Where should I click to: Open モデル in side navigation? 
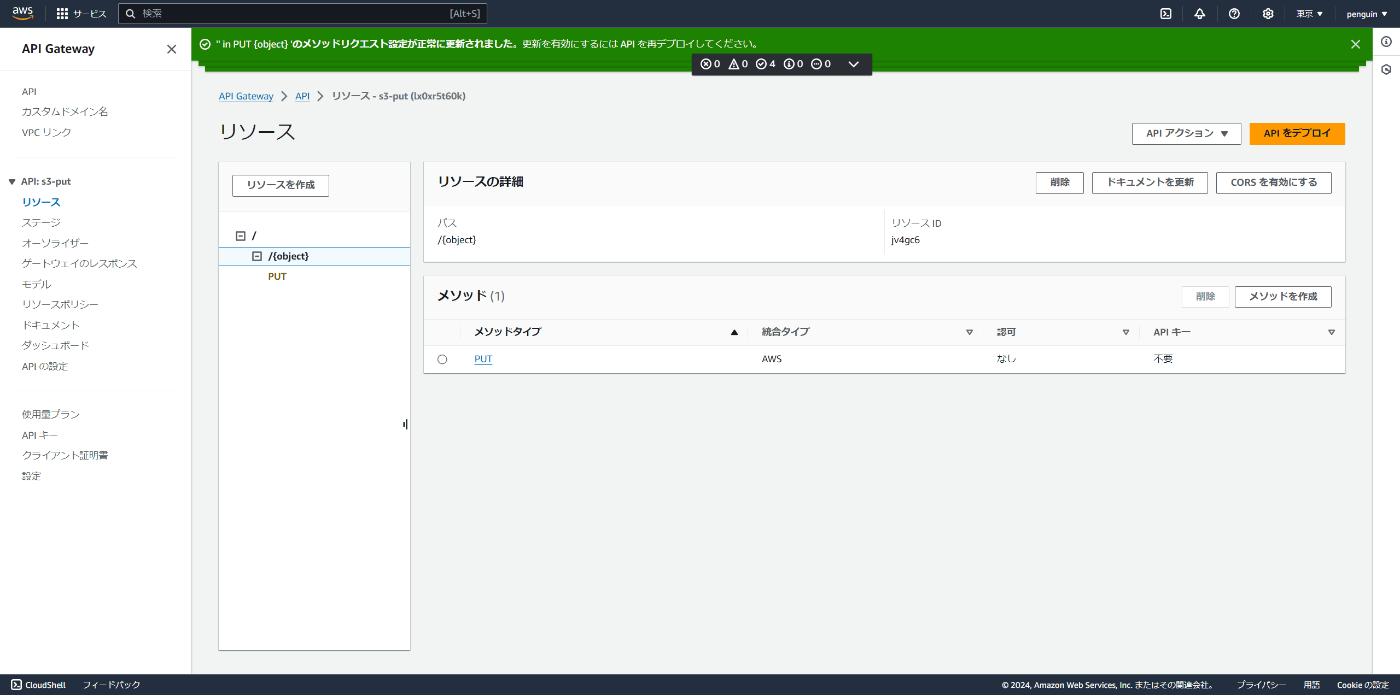click(x=36, y=284)
